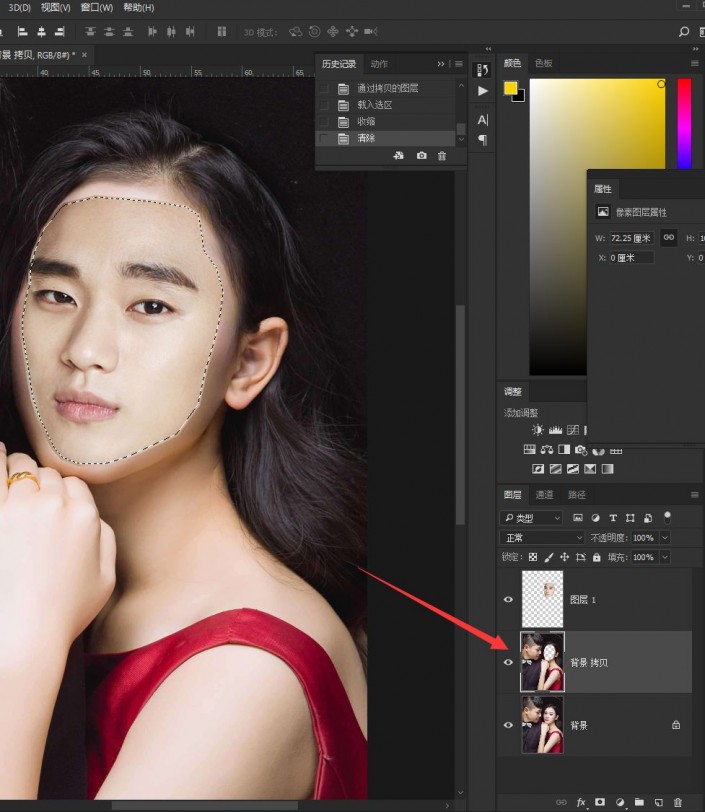The image size is (705, 812).
Task: Hide 图层 1 layer visibility eye
Action: click(508, 600)
